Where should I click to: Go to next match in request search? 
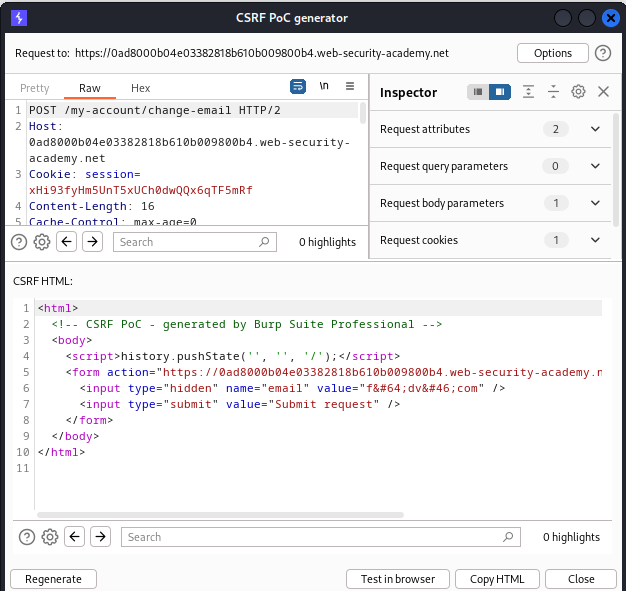pos(92,242)
